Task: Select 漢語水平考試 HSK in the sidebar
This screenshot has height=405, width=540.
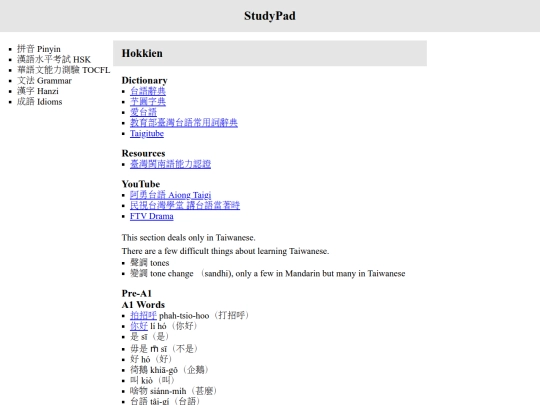Action: (54, 60)
